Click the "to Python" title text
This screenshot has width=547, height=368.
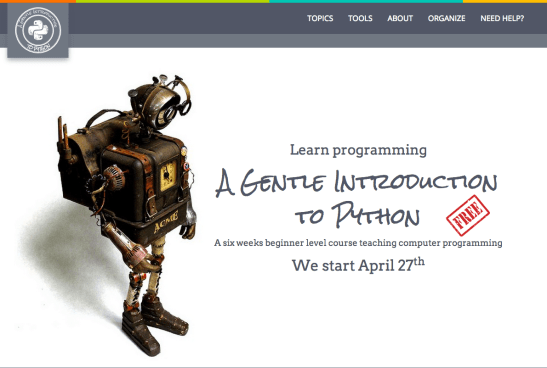(357, 215)
